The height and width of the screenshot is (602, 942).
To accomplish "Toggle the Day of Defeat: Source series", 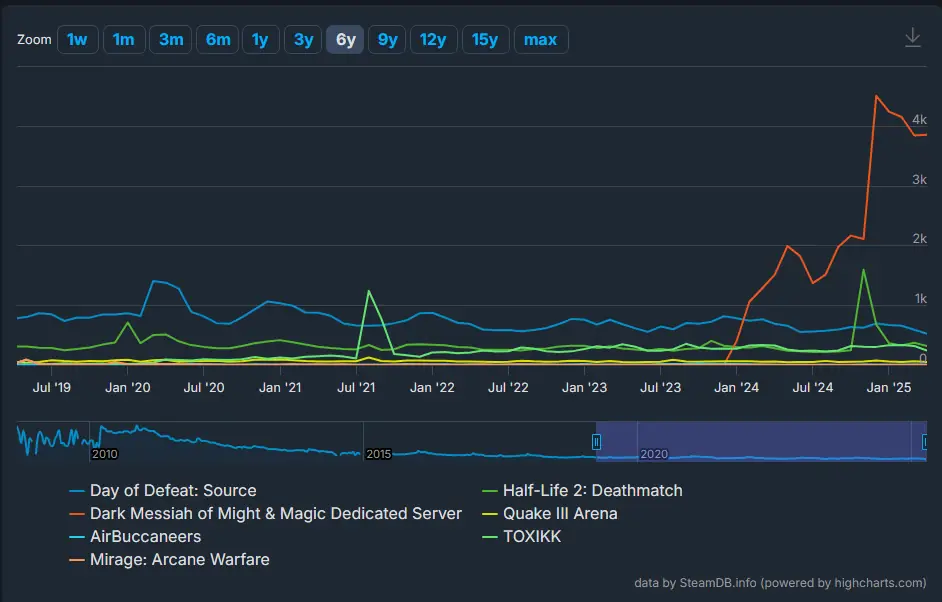I will 172,490.
